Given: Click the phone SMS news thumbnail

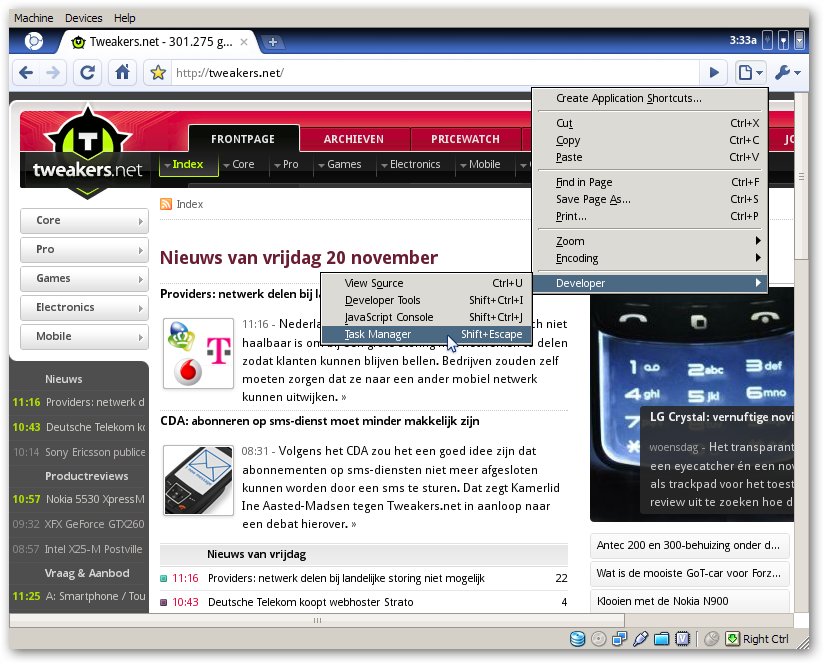Looking at the screenshot, I should [198, 480].
